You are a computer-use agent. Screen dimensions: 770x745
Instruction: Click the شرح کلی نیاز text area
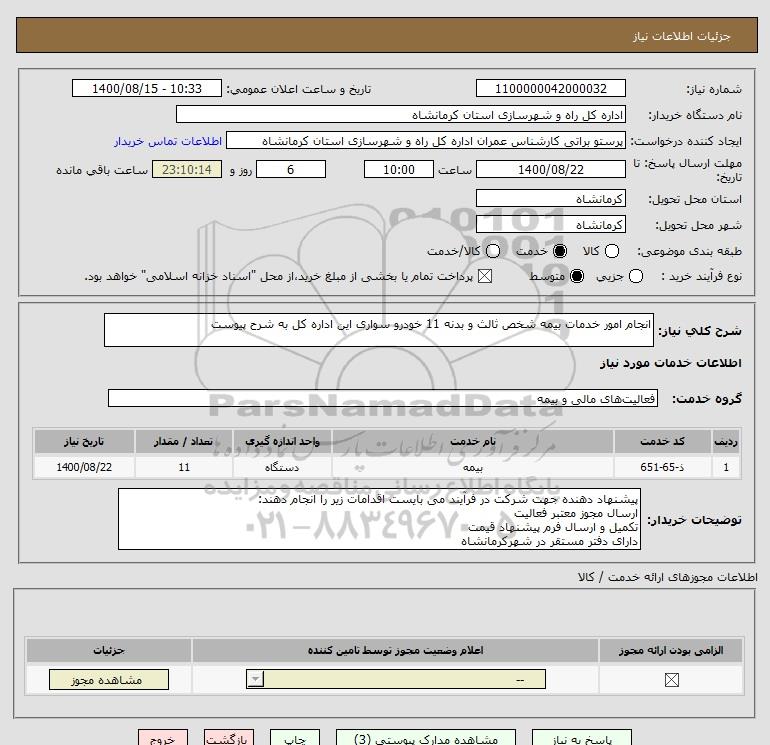coord(379,330)
